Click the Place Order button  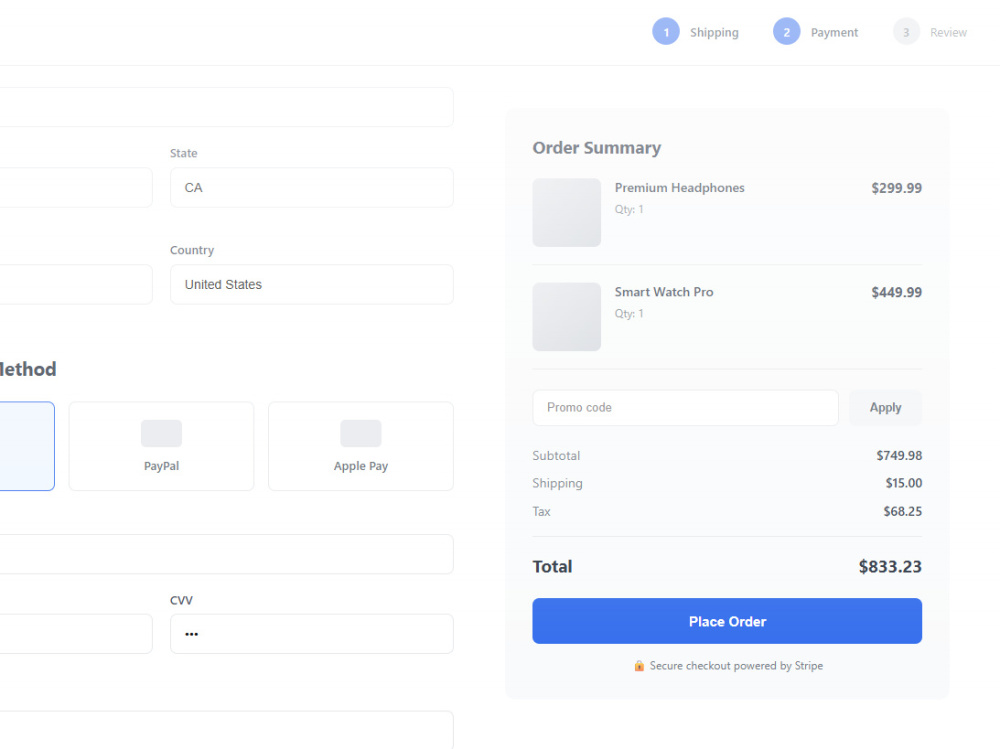727,621
